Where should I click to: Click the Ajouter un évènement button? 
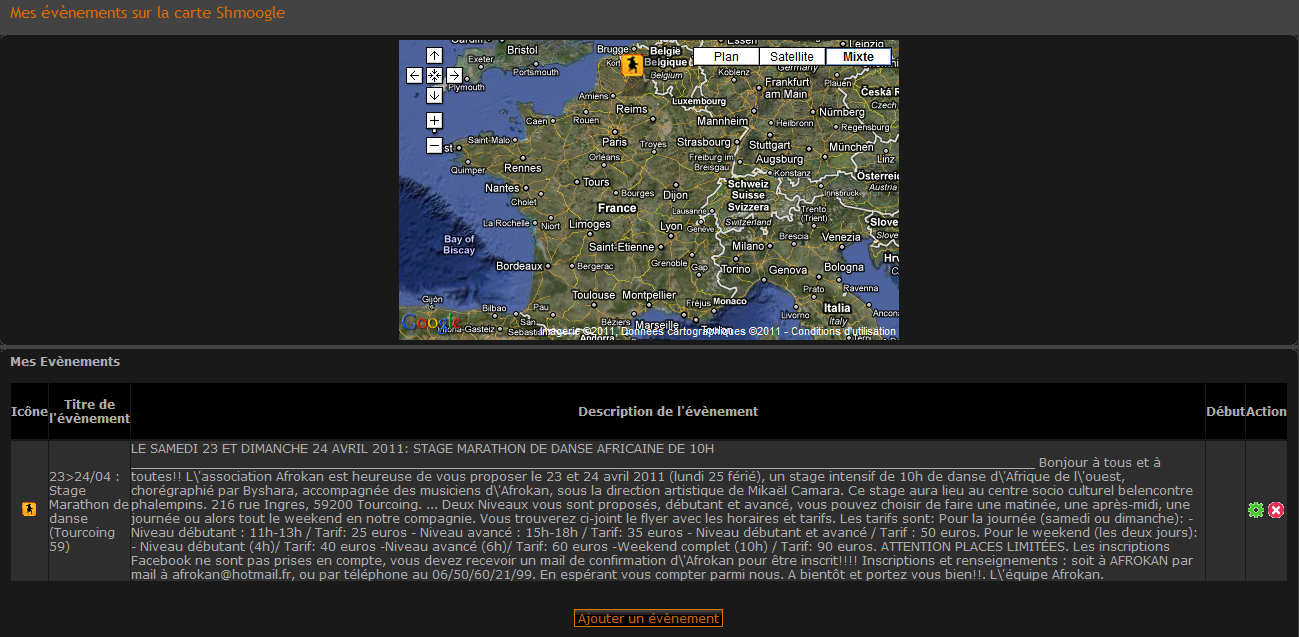[x=648, y=619]
